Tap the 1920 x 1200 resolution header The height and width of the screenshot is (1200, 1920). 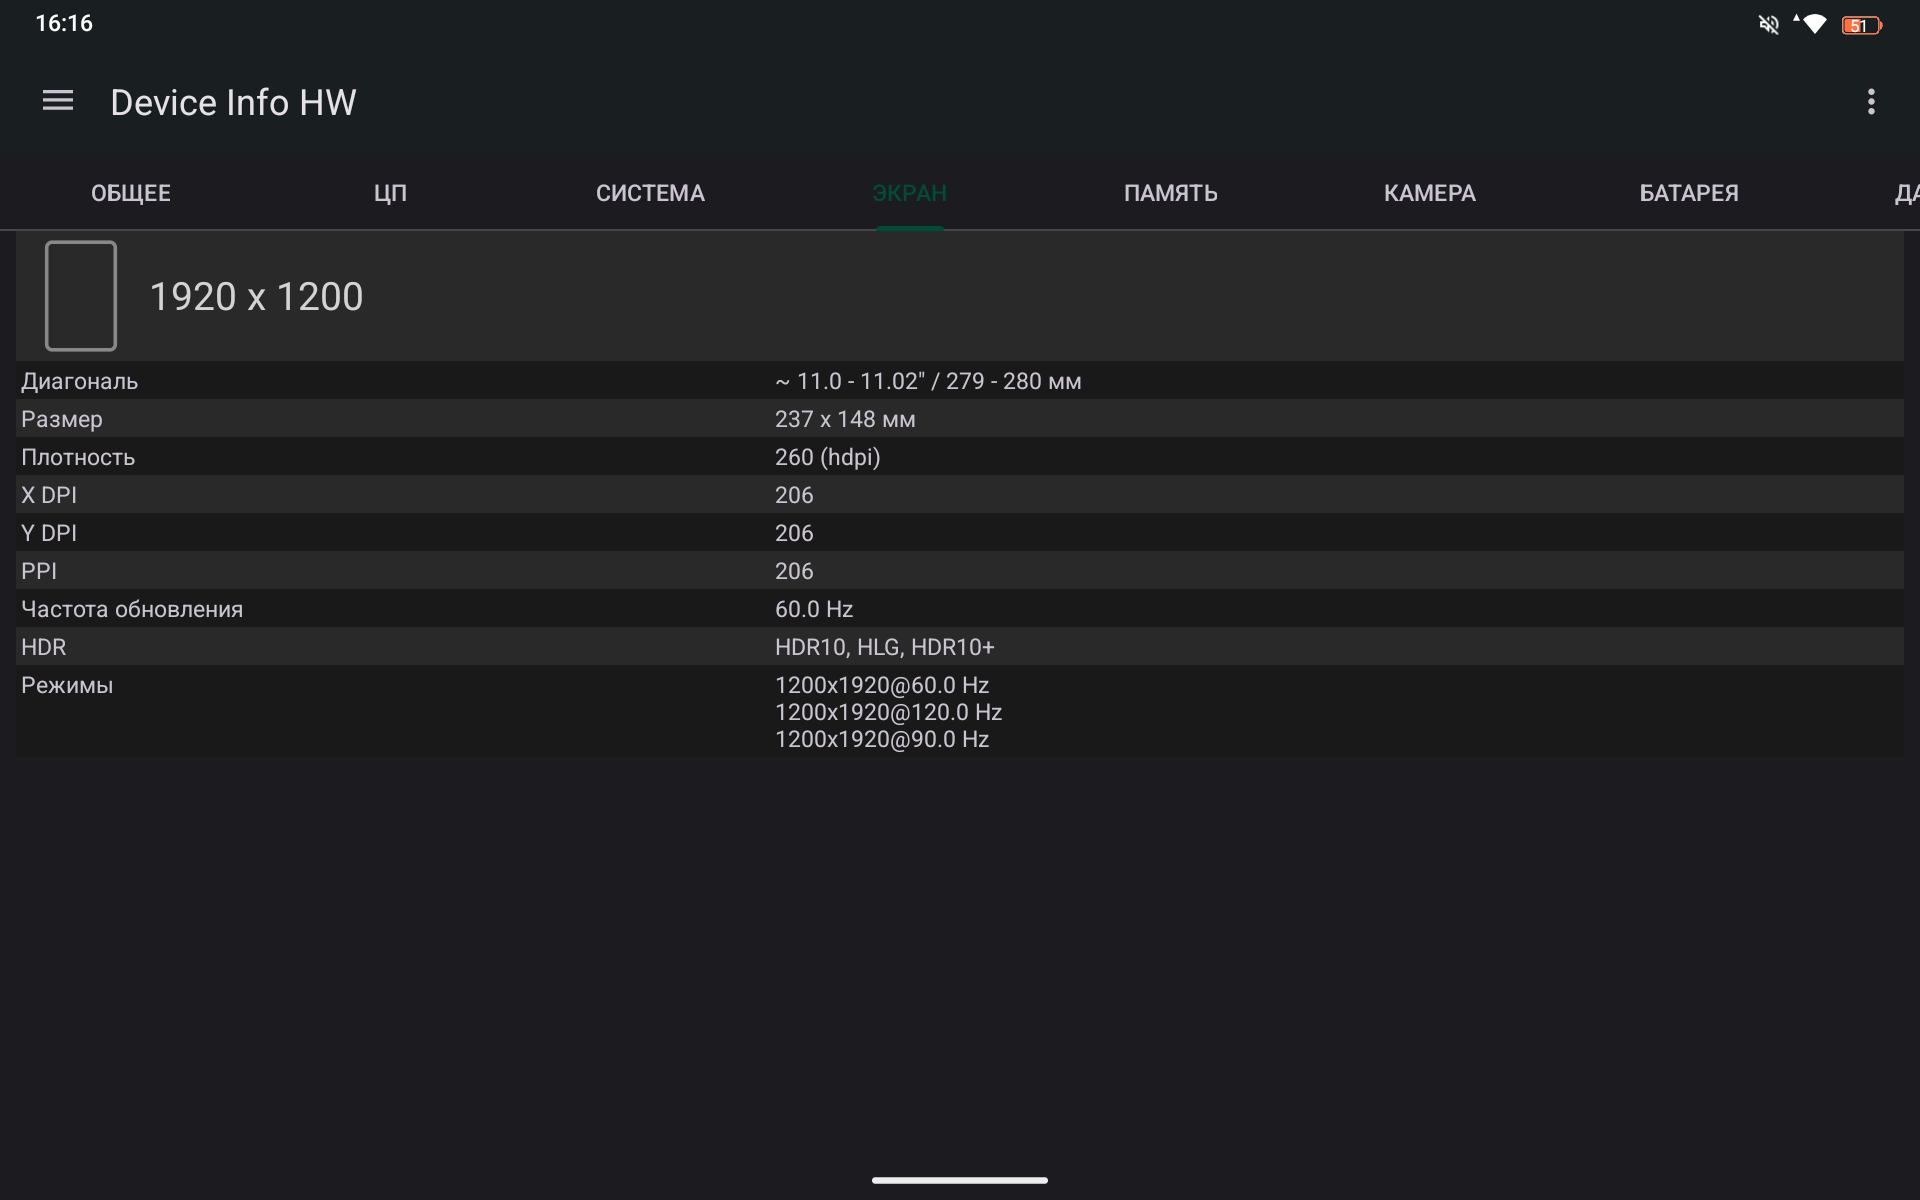tap(256, 297)
